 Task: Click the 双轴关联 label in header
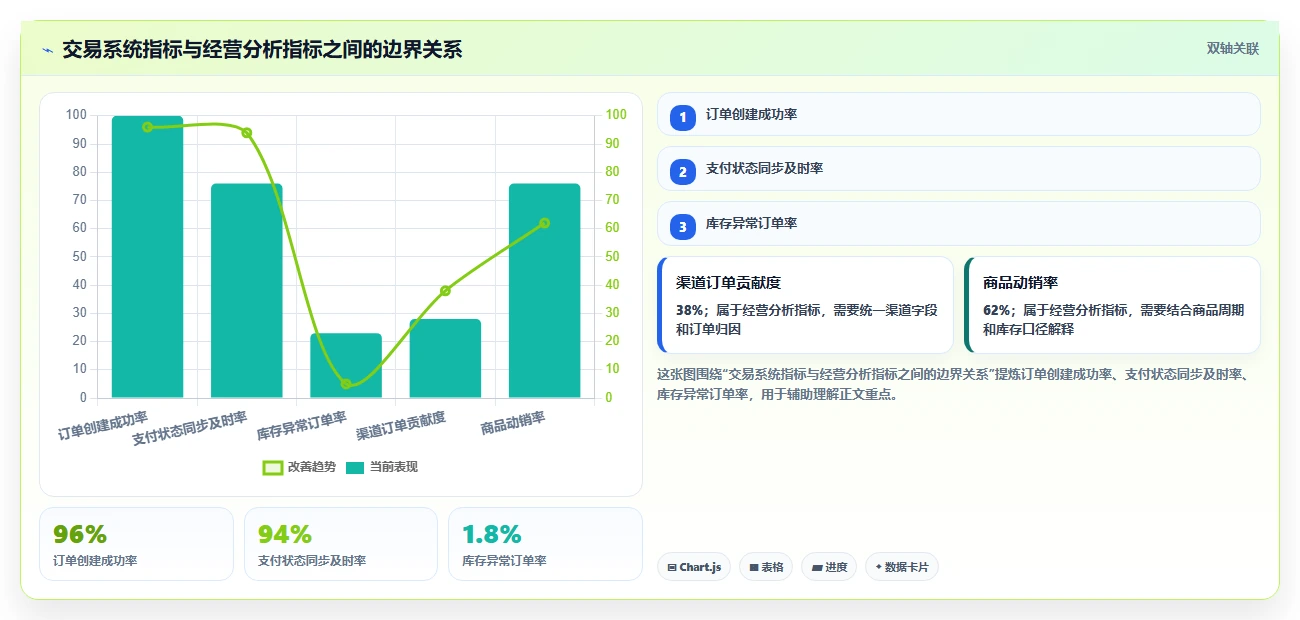(x=1233, y=48)
